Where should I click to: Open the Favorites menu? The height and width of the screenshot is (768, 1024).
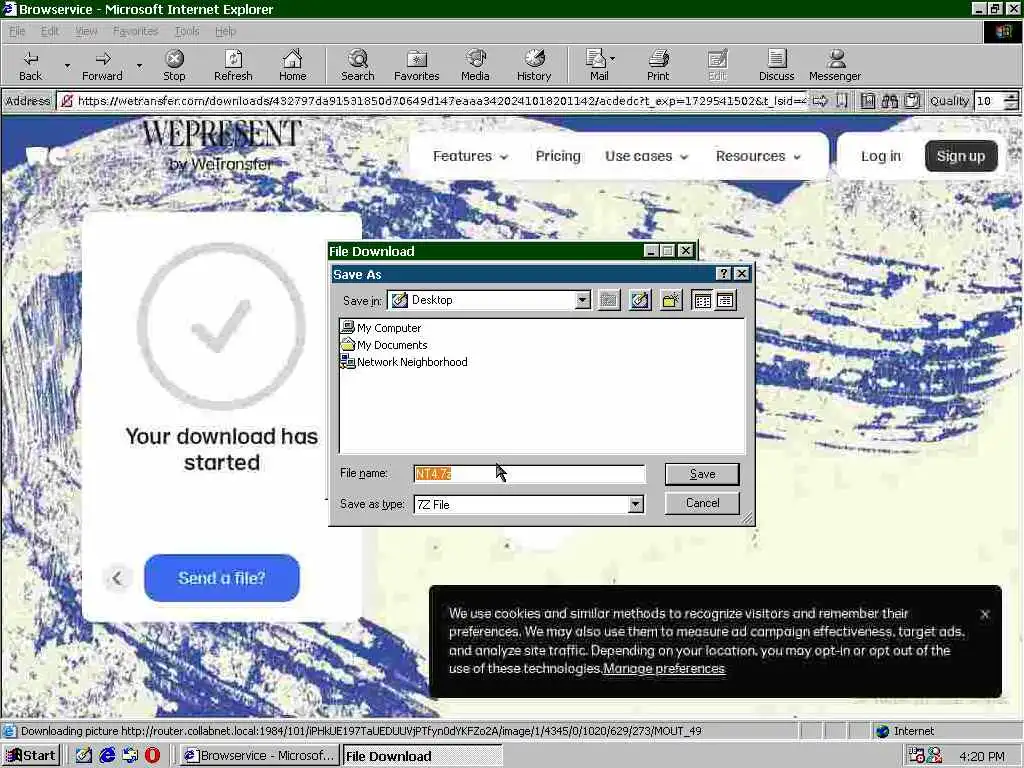[x=135, y=31]
